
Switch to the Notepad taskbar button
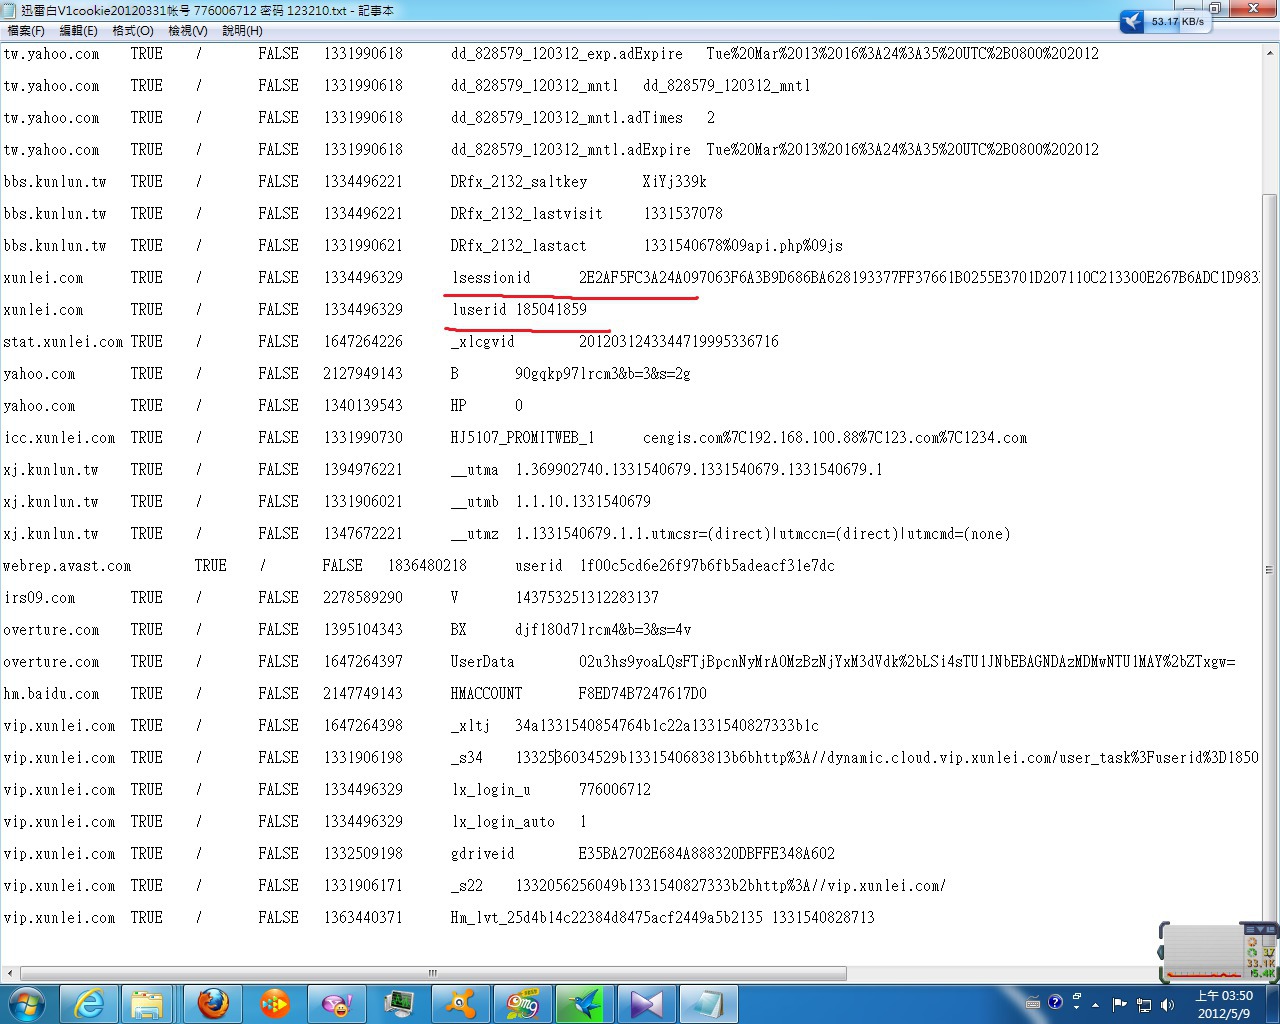[x=709, y=1003]
